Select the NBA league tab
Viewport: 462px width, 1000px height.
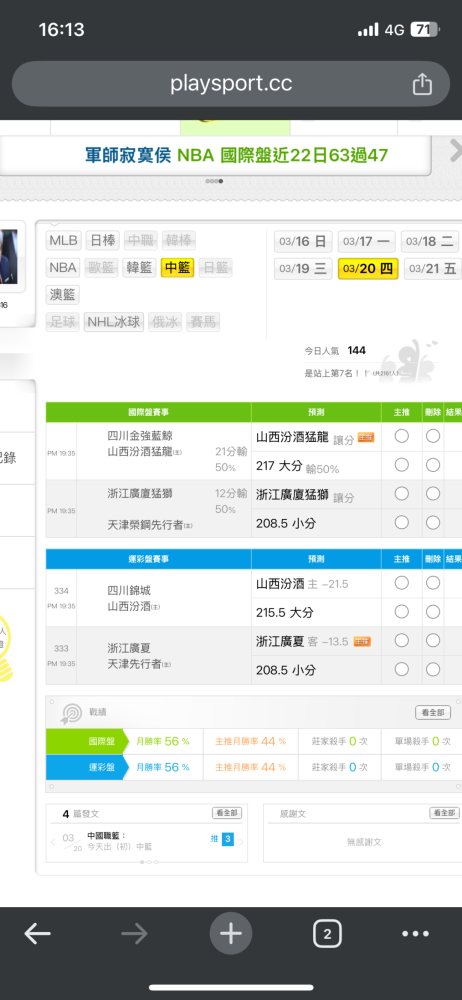pyautogui.click(x=63, y=267)
